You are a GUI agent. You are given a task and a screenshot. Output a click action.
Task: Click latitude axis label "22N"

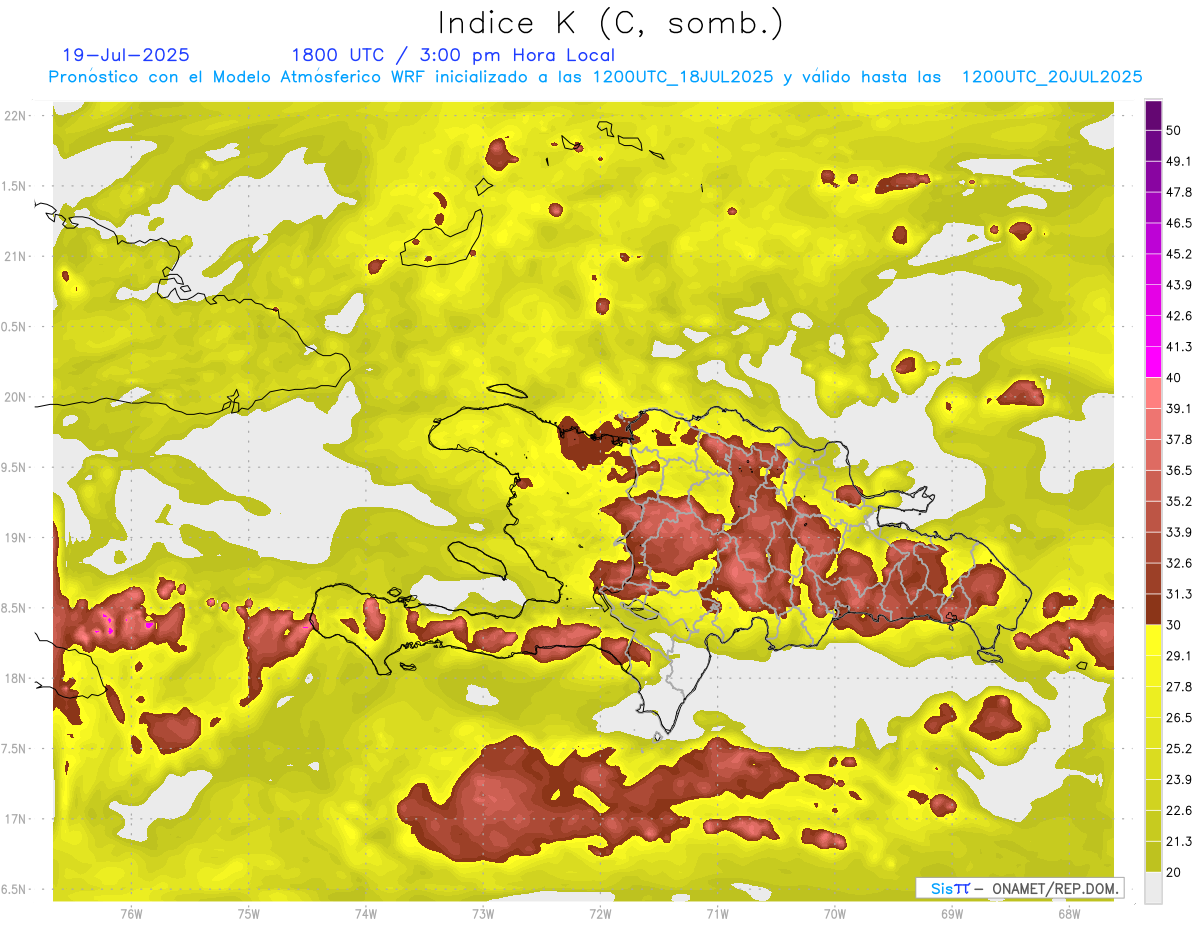tap(16, 116)
